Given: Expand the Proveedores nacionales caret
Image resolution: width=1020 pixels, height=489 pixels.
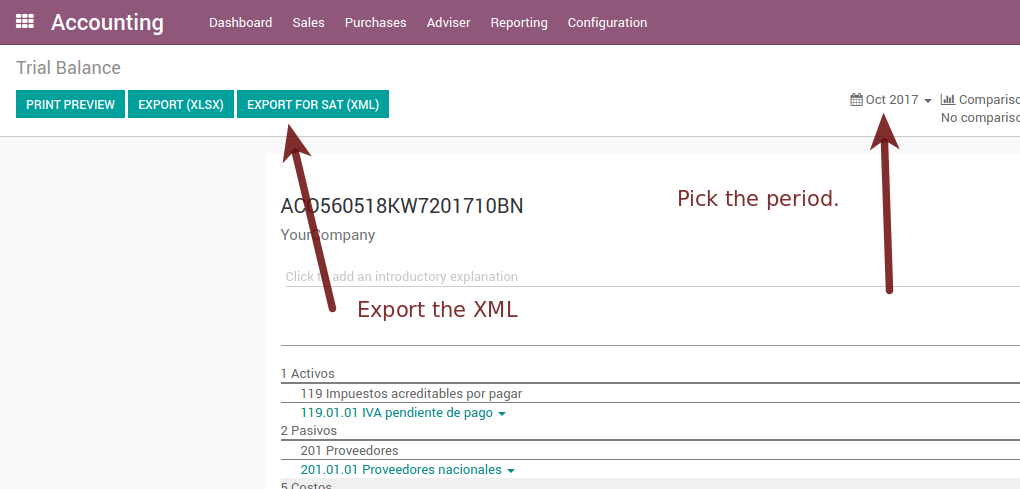Looking at the screenshot, I should pos(511,470).
